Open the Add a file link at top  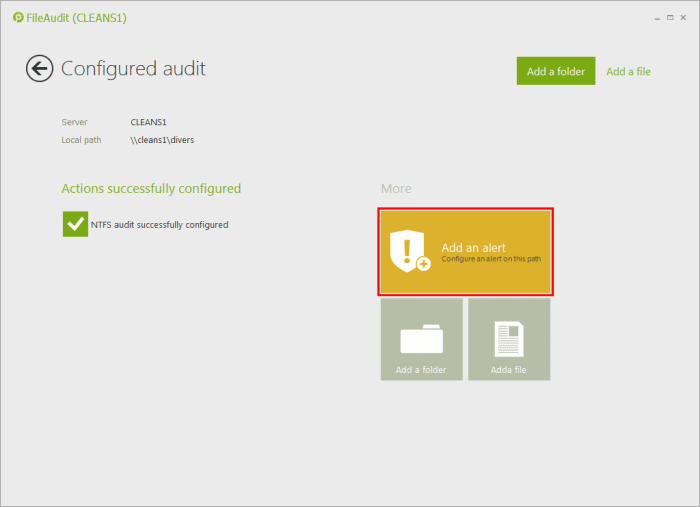[628, 71]
